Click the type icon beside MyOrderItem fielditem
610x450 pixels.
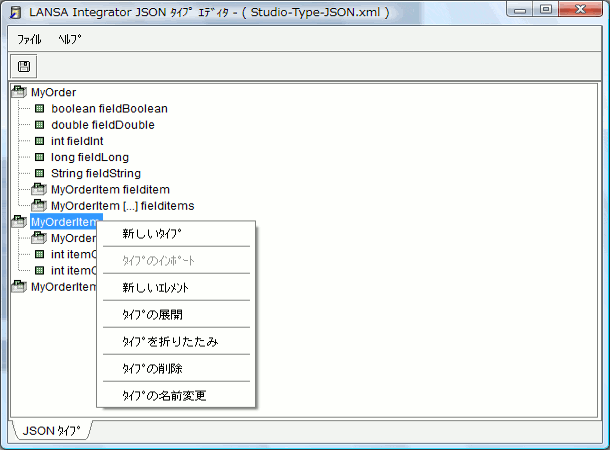(39, 189)
